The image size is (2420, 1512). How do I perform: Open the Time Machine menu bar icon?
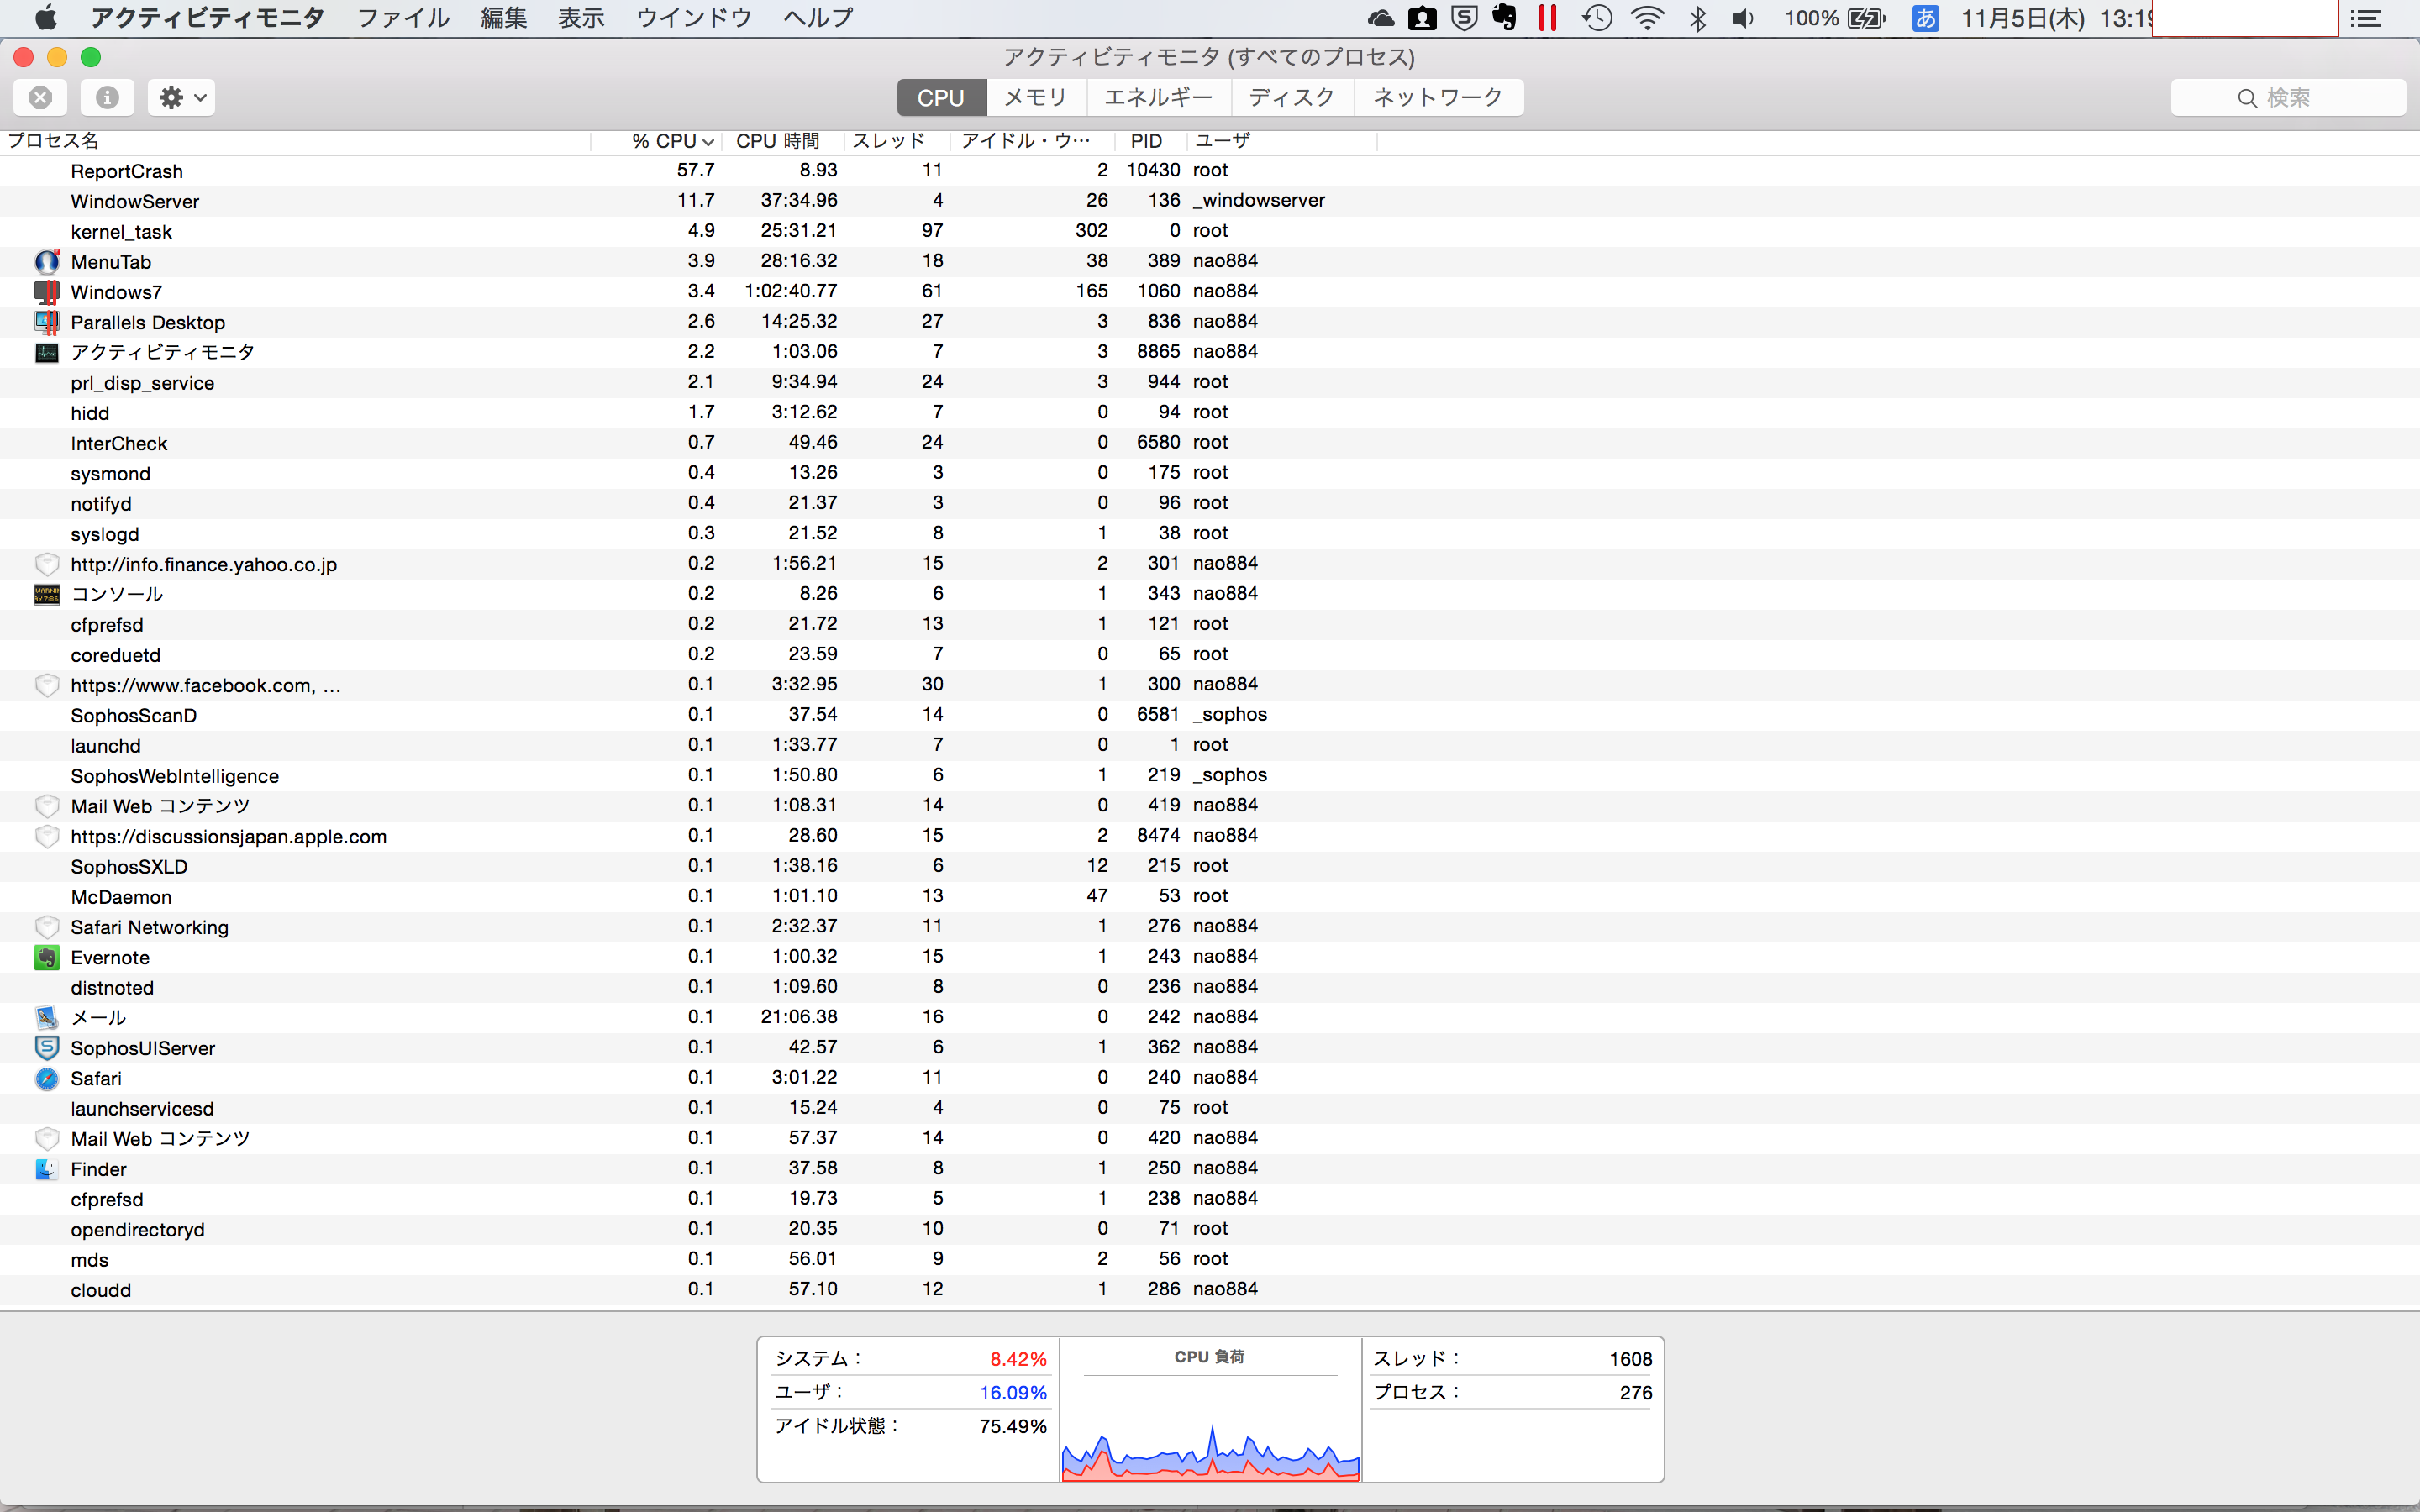tap(1597, 17)
